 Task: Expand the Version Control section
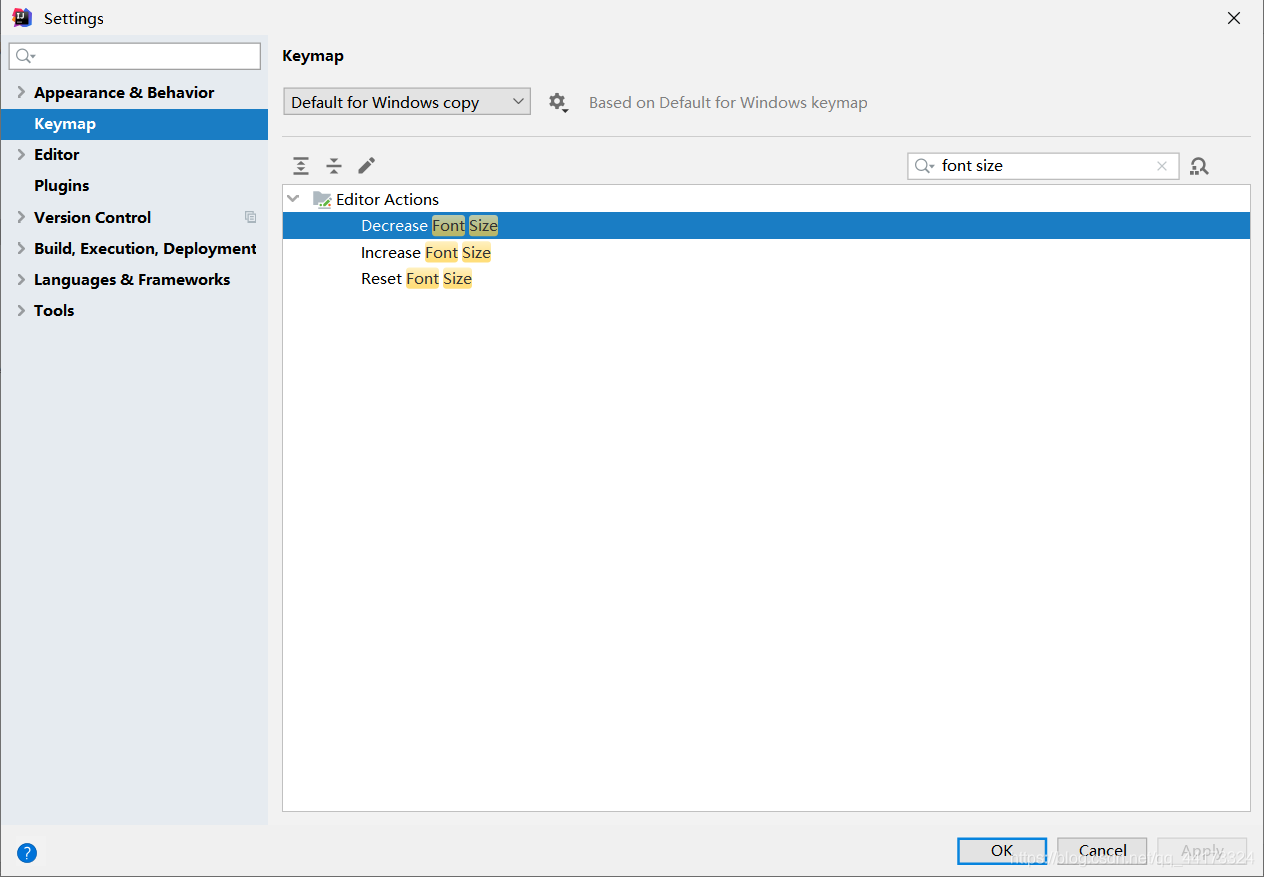[21, 217]
